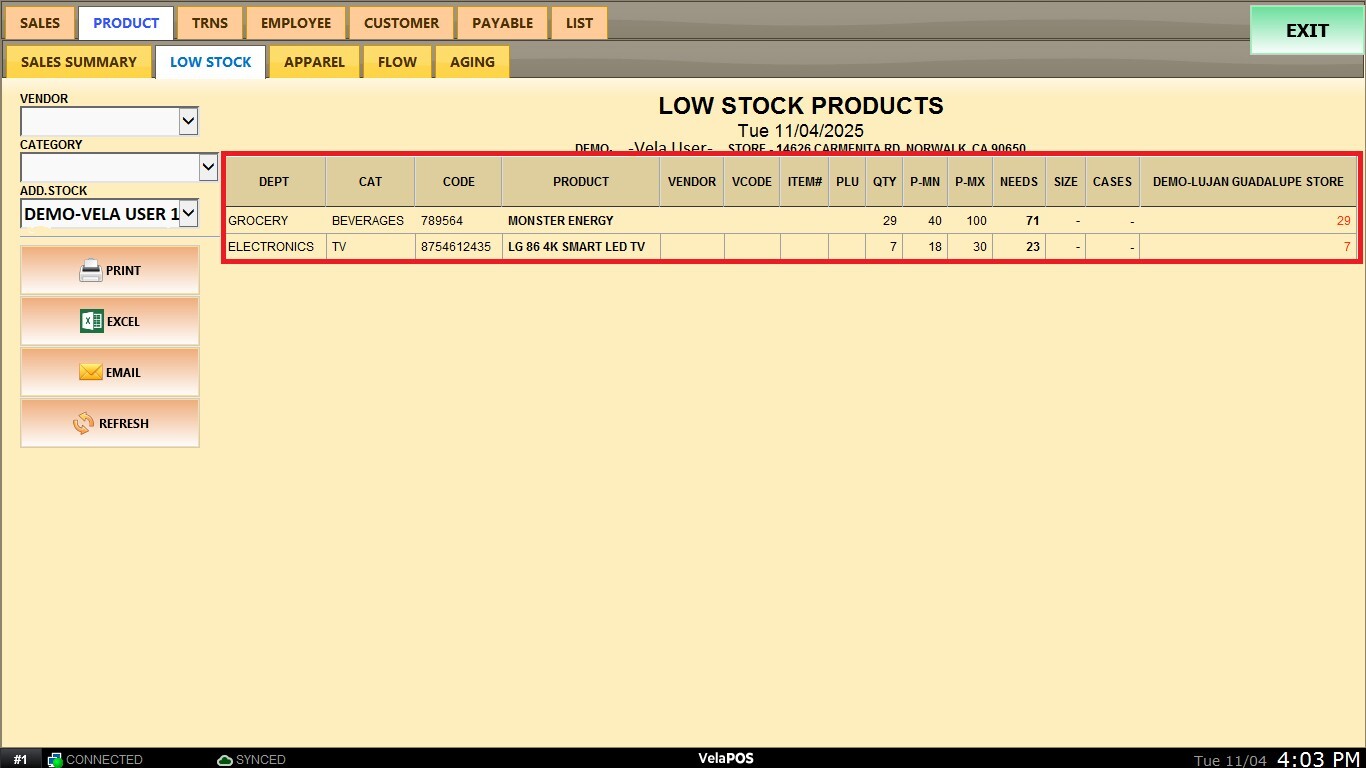1366x768 pixels.
Task: Click the email envelope icon
Action: point(91,372)
